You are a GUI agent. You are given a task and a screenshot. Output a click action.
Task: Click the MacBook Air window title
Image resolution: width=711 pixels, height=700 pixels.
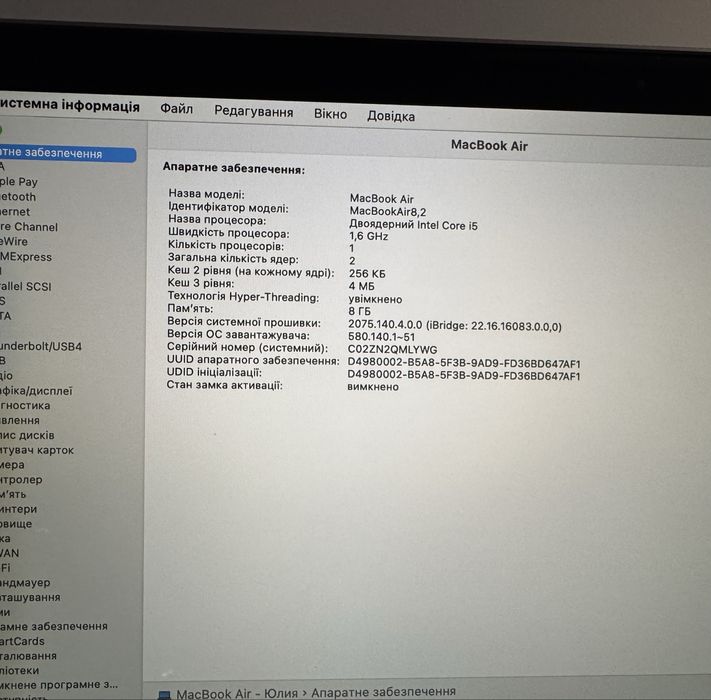pos(489,146)
